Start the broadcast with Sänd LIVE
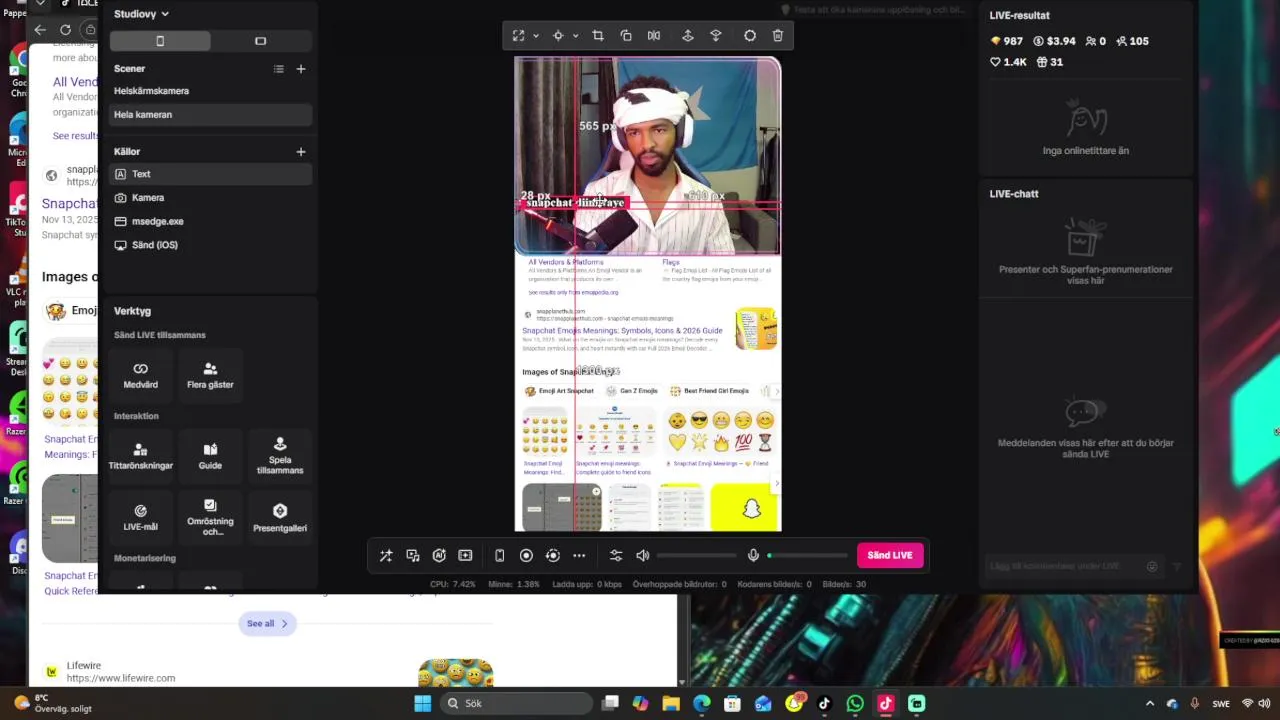The image size is (1280, 720). tap(890, 556)
